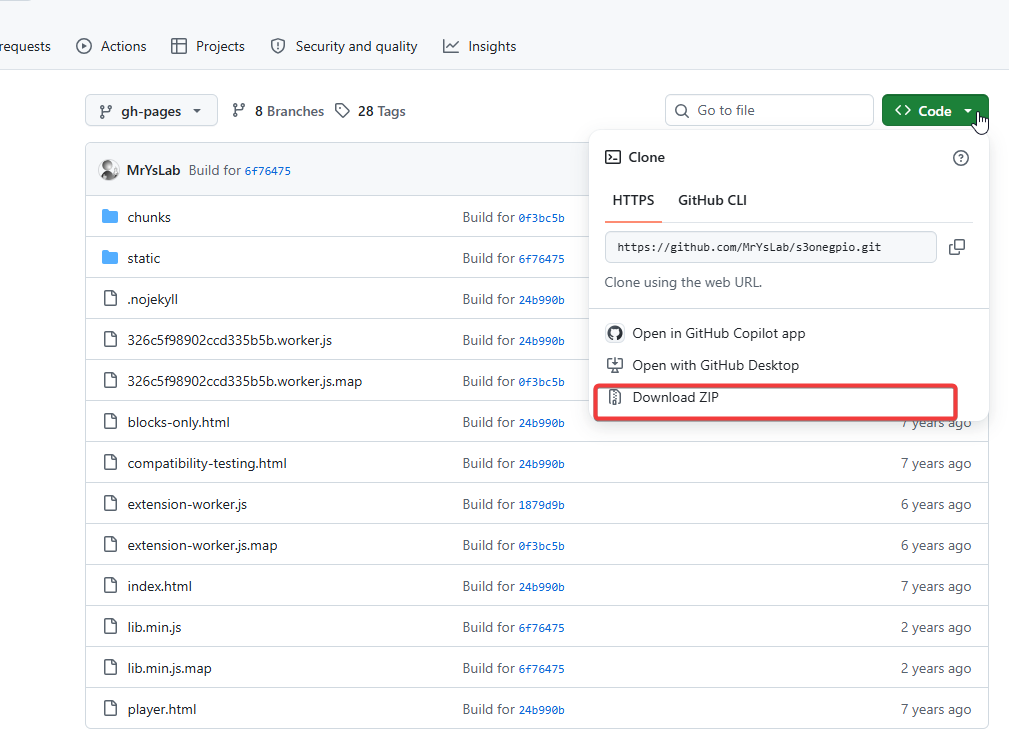Switch to the HTTPS clone tab
The width and height of the screenshot is (1009, 749).
coord(633,200)
